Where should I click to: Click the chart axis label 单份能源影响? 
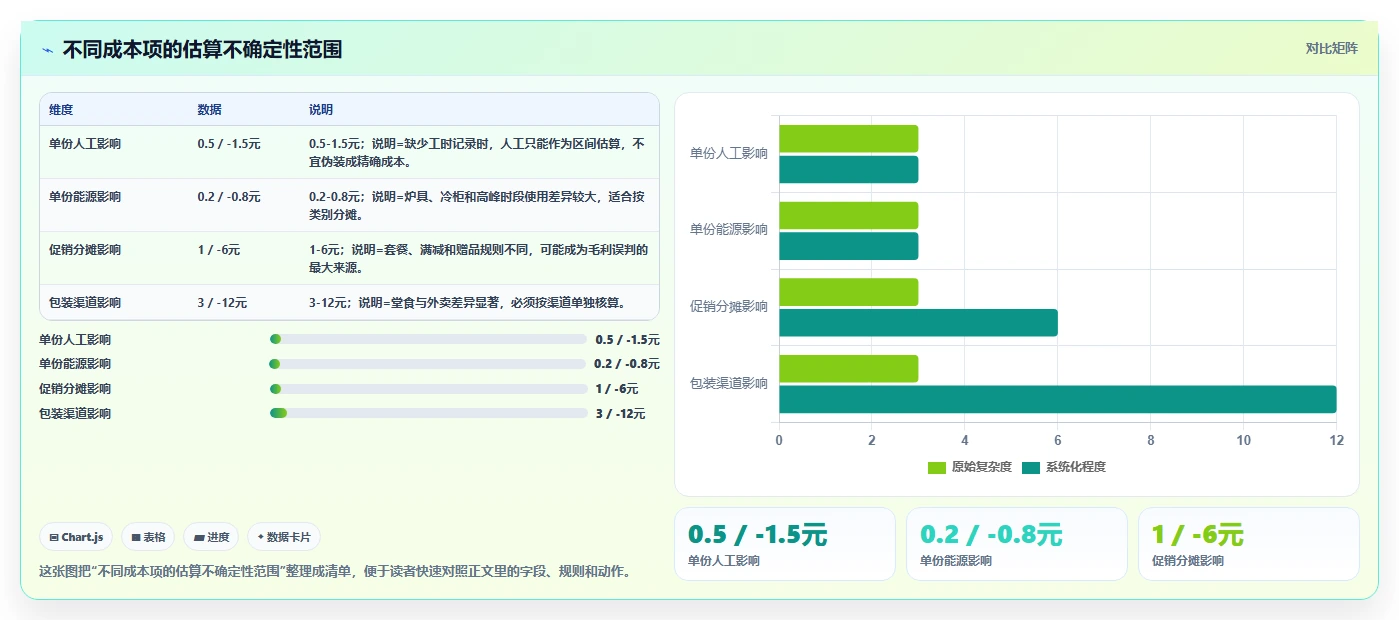[729, 230]
